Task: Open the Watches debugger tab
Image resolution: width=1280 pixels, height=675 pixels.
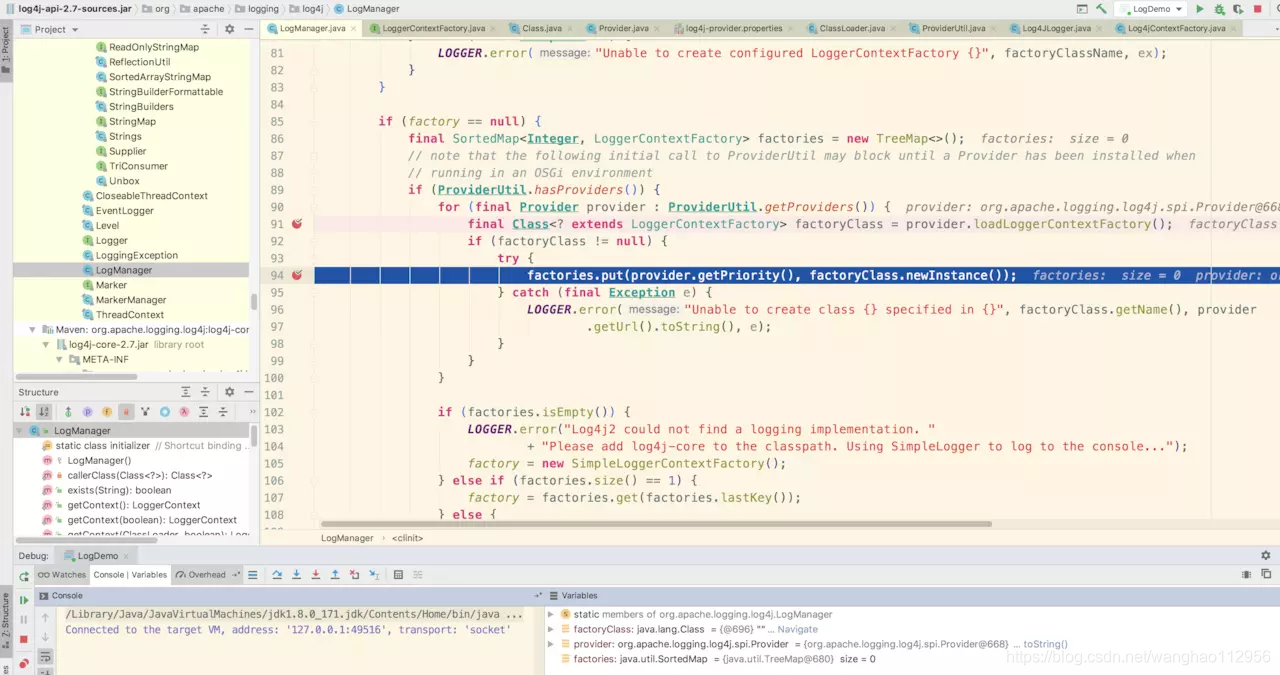Action: pyautogui.click(x=62, y=575)
